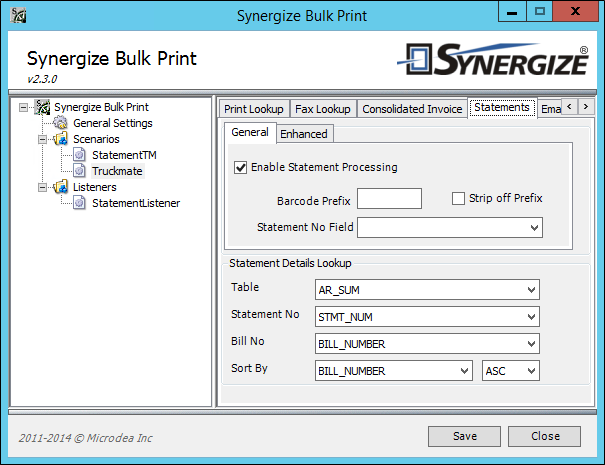Click the Listeners folder icon
Screen dimensions: 605x465
61,187
